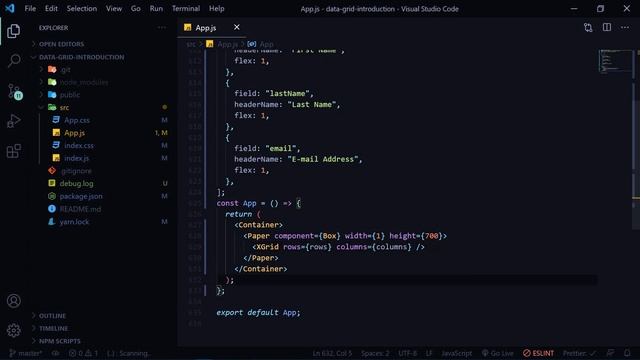Collapse the DATA-GRID-INTRODUCTION folder section
Image resolution: width=640 pixels, height=360 pixels.
(x=82, y=57)
